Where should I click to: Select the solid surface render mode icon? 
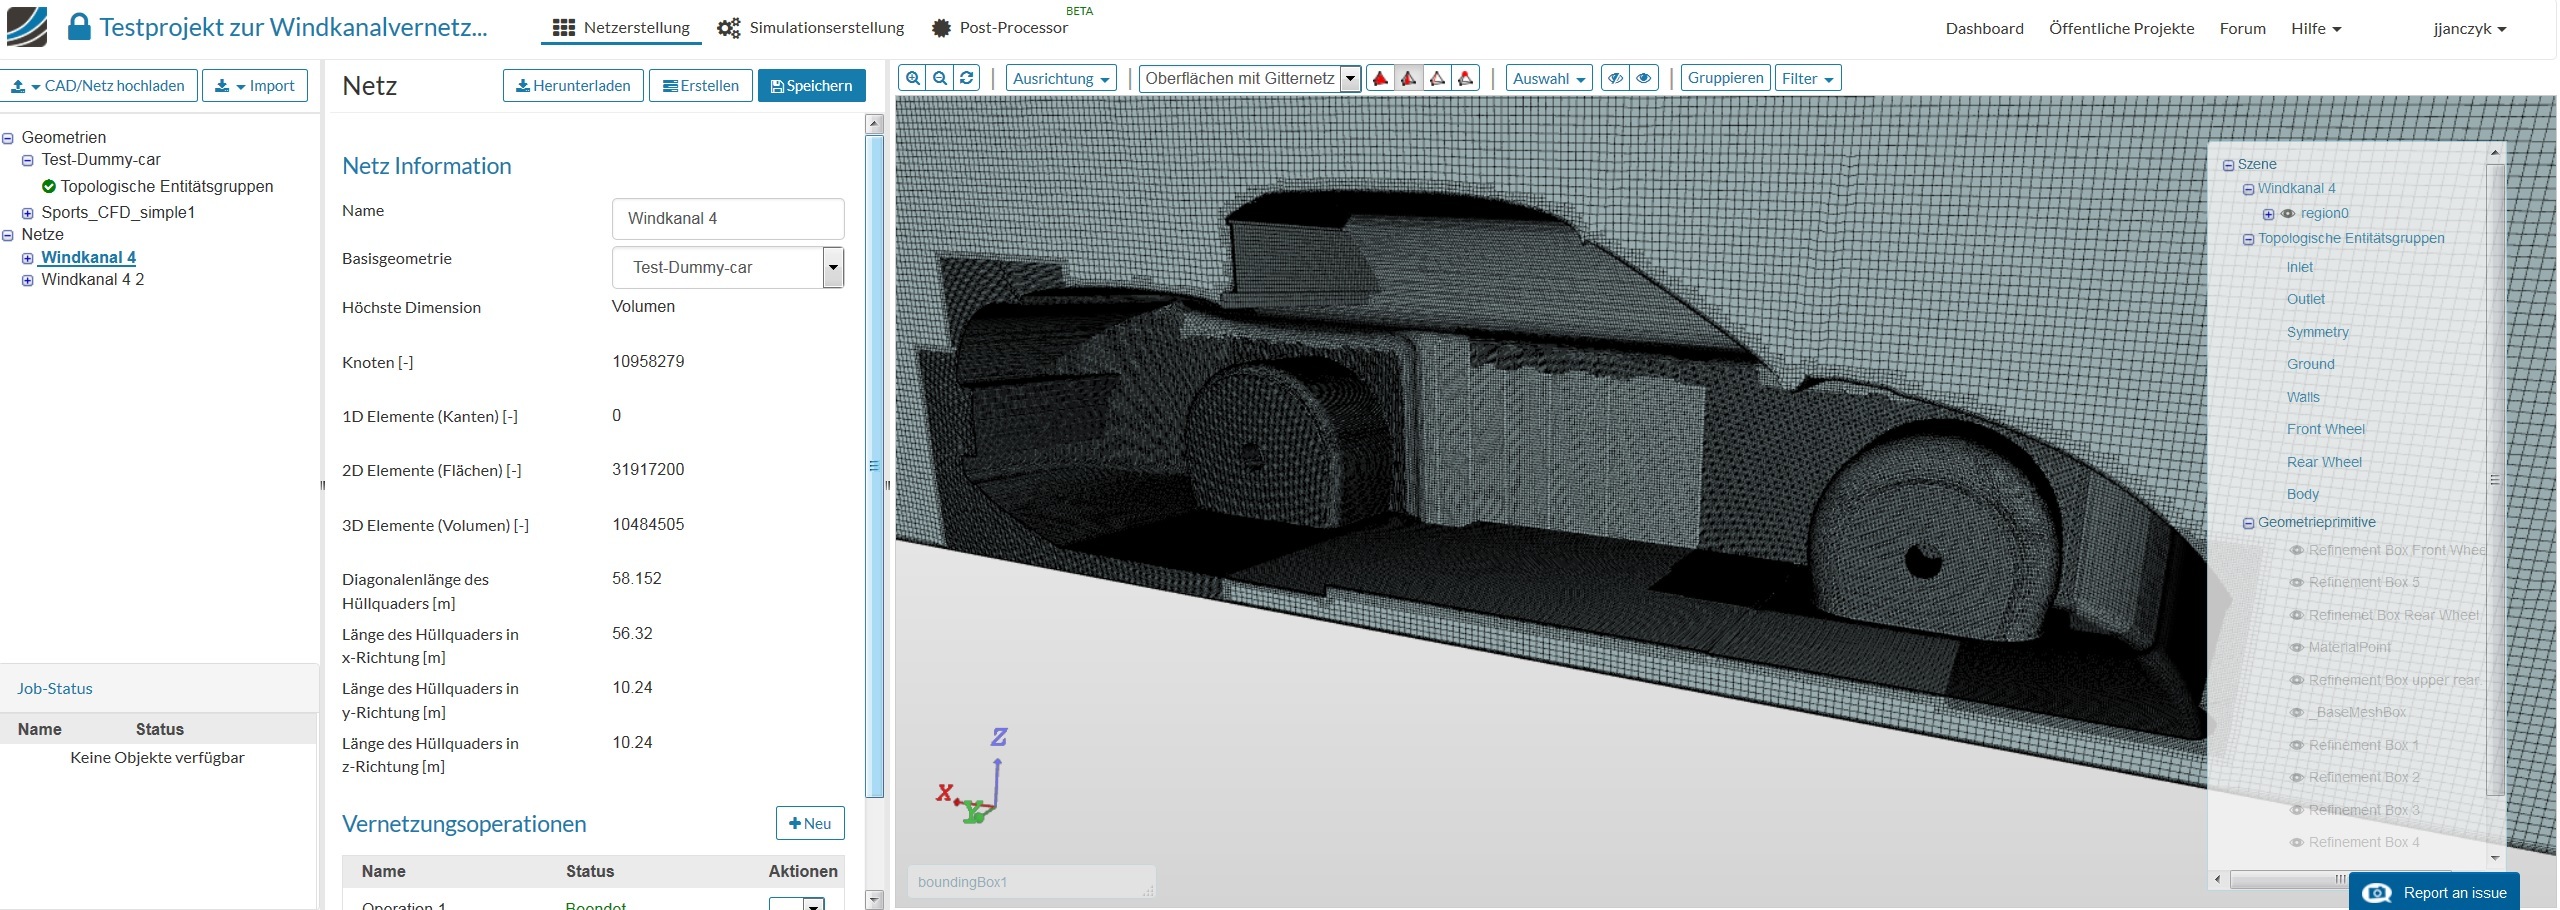[x=1380, y=78]
